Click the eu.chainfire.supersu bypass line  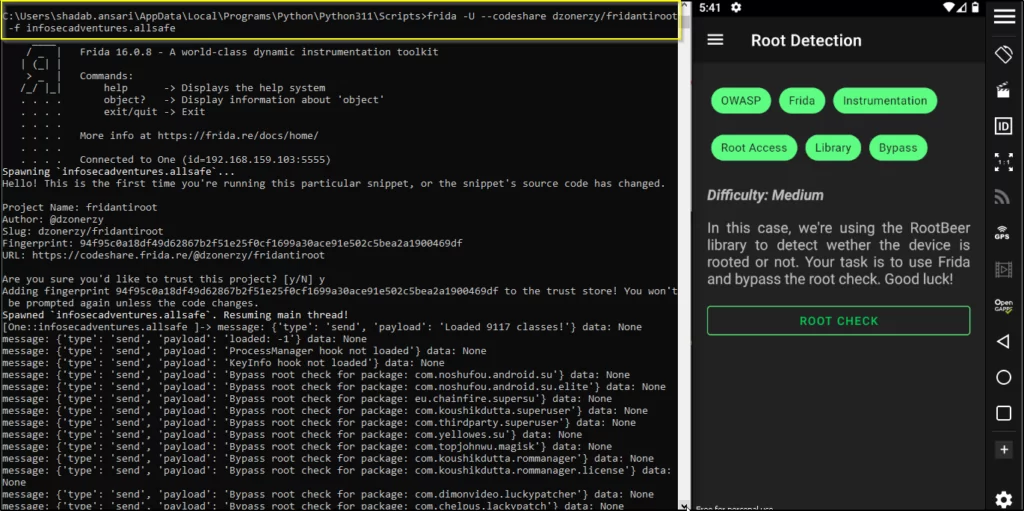307,399
